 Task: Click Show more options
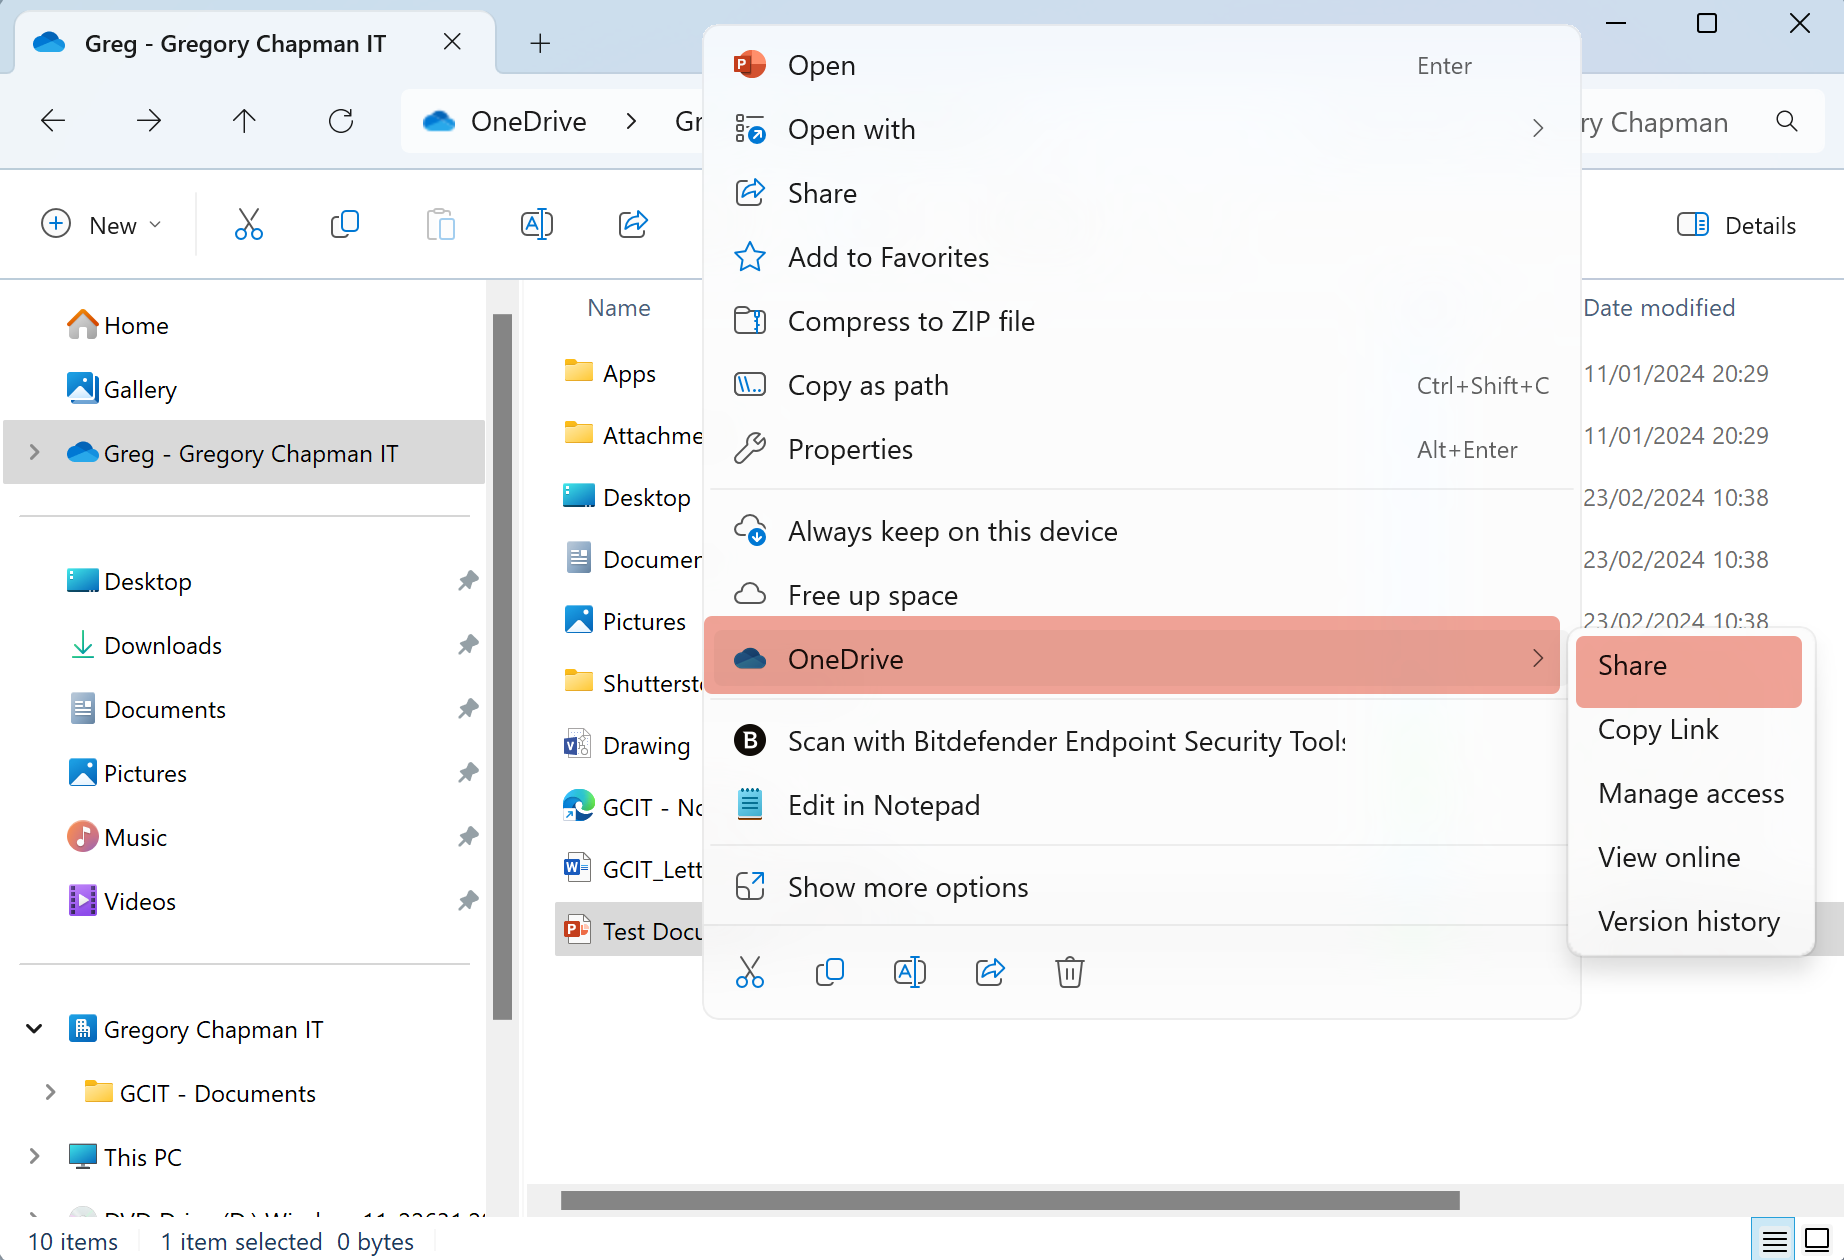907,888
